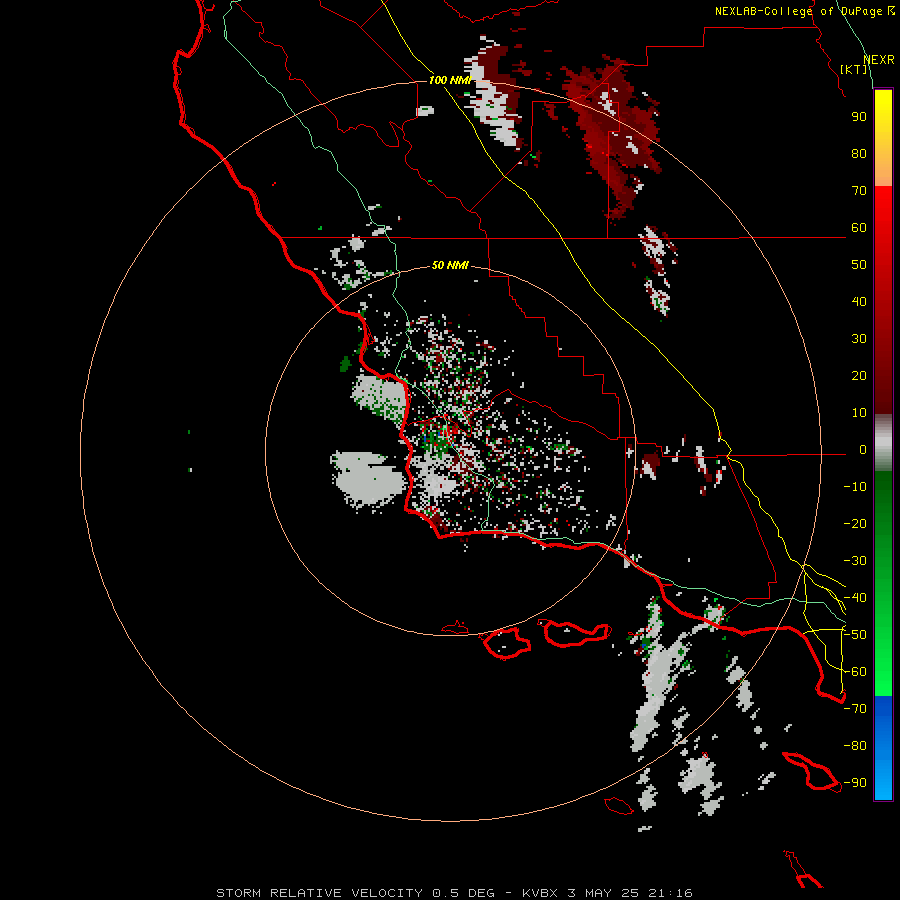The height and width of the screenshot is (900, 900).
Task: Click the -20 scale value
Action: tap(855, 523)
